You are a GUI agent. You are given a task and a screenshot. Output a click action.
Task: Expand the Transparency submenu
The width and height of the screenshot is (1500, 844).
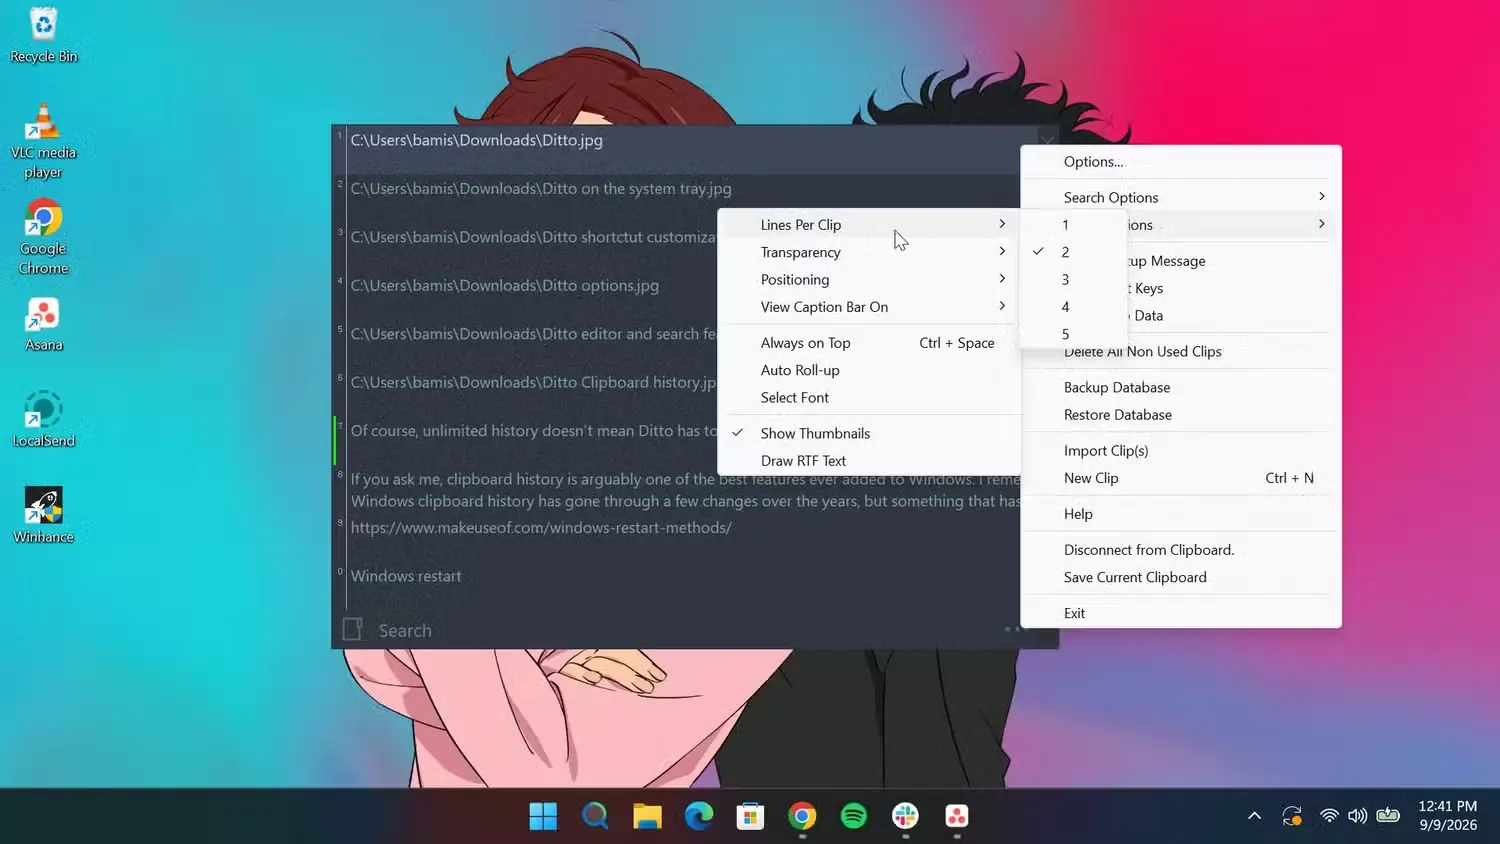tap(869, 252)
